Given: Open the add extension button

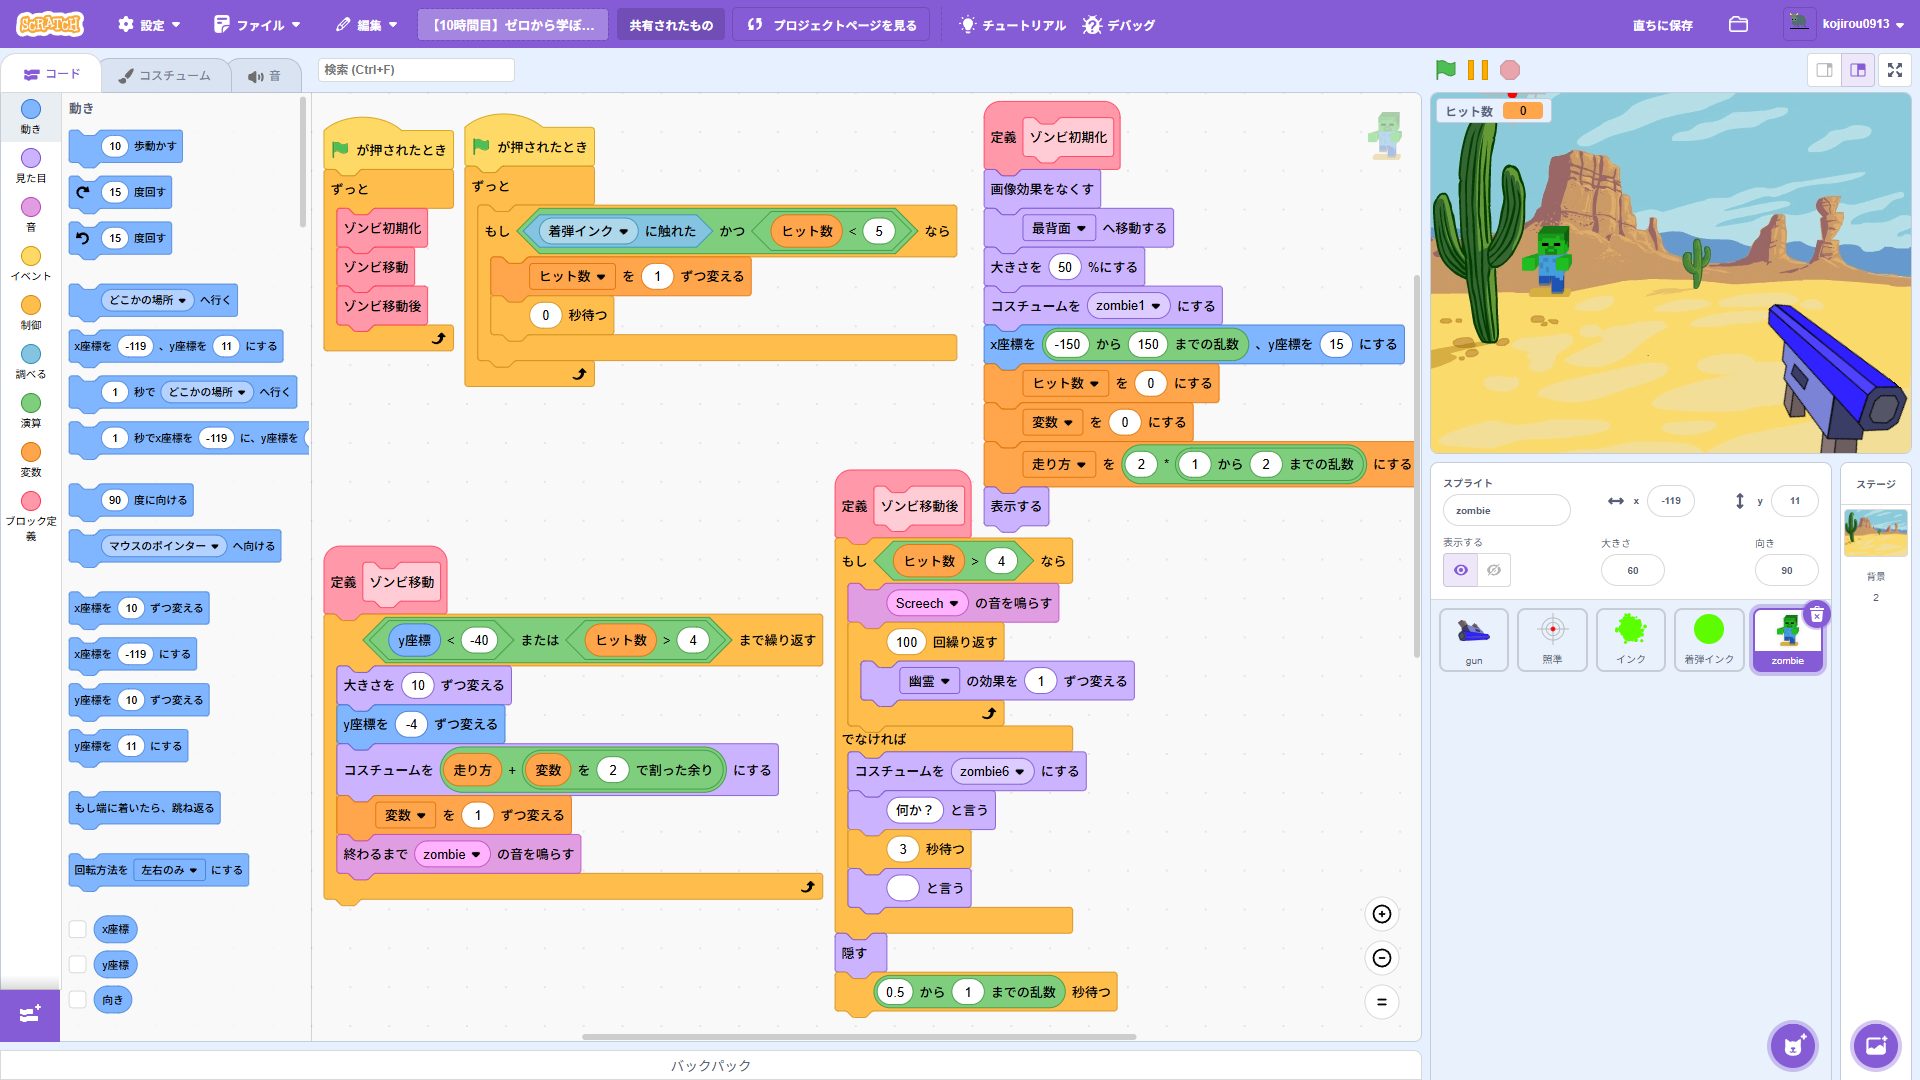Looking at the screenshot, I should (x=30, y=1014).
